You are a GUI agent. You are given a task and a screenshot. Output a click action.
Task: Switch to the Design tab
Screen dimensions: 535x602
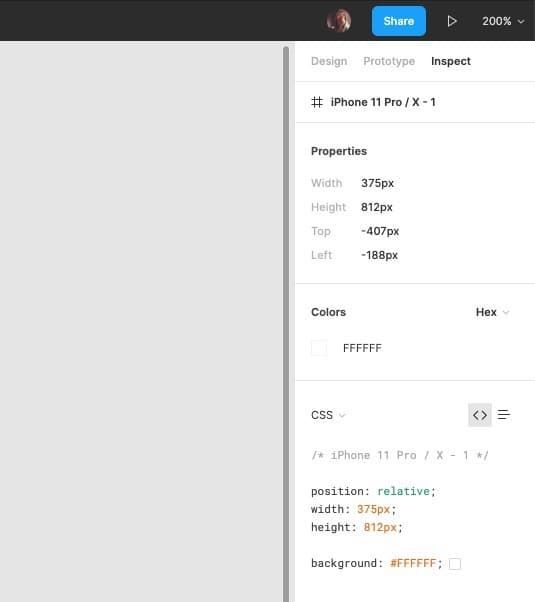click(x=329, y=61)
